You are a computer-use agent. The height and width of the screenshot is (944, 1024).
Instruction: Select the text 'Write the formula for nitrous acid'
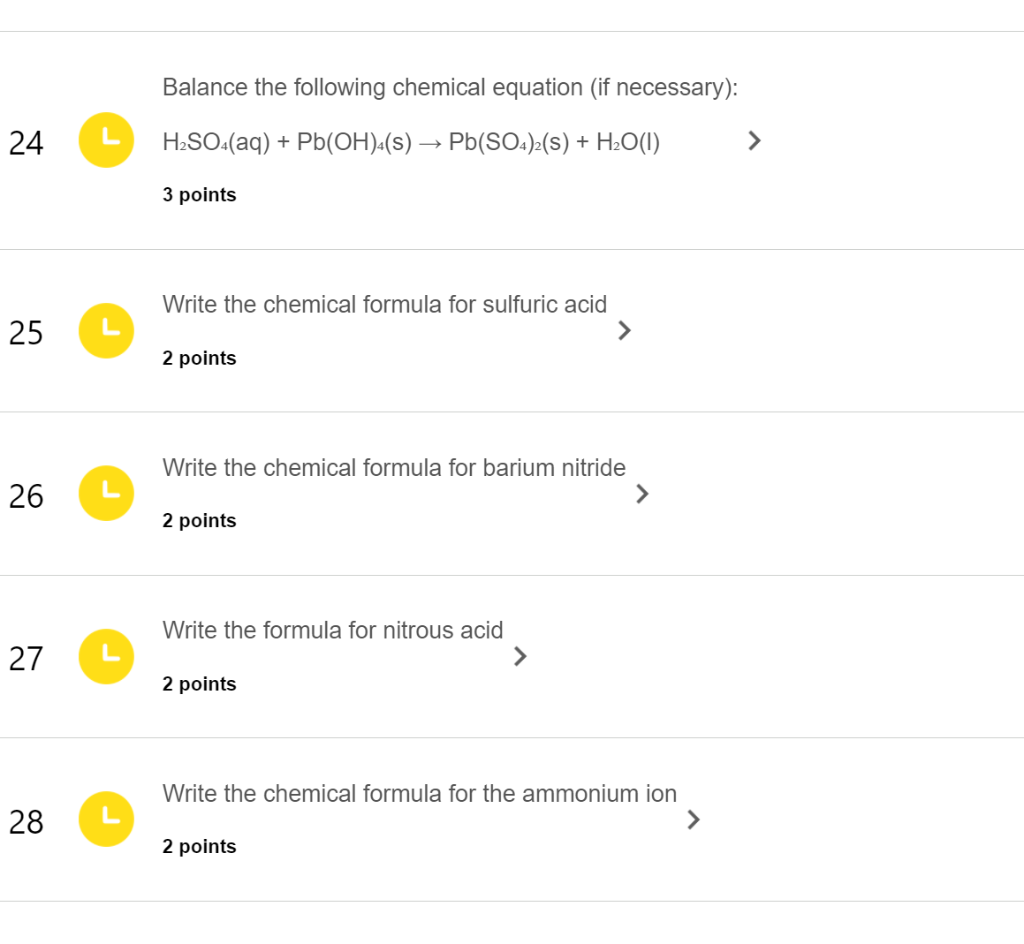333,630
